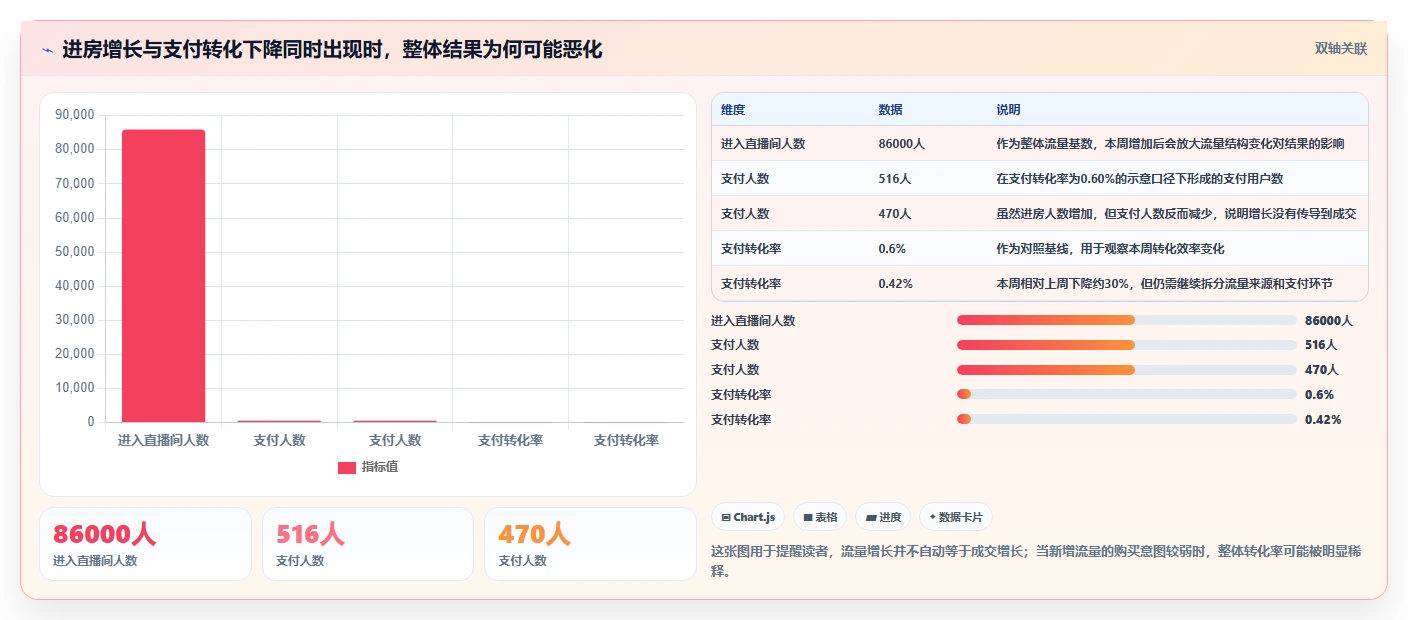Click the footer note starting 这张图用于提醒读者
Viewport: 1408px width, 620px height.
(x=1035, y=561)
